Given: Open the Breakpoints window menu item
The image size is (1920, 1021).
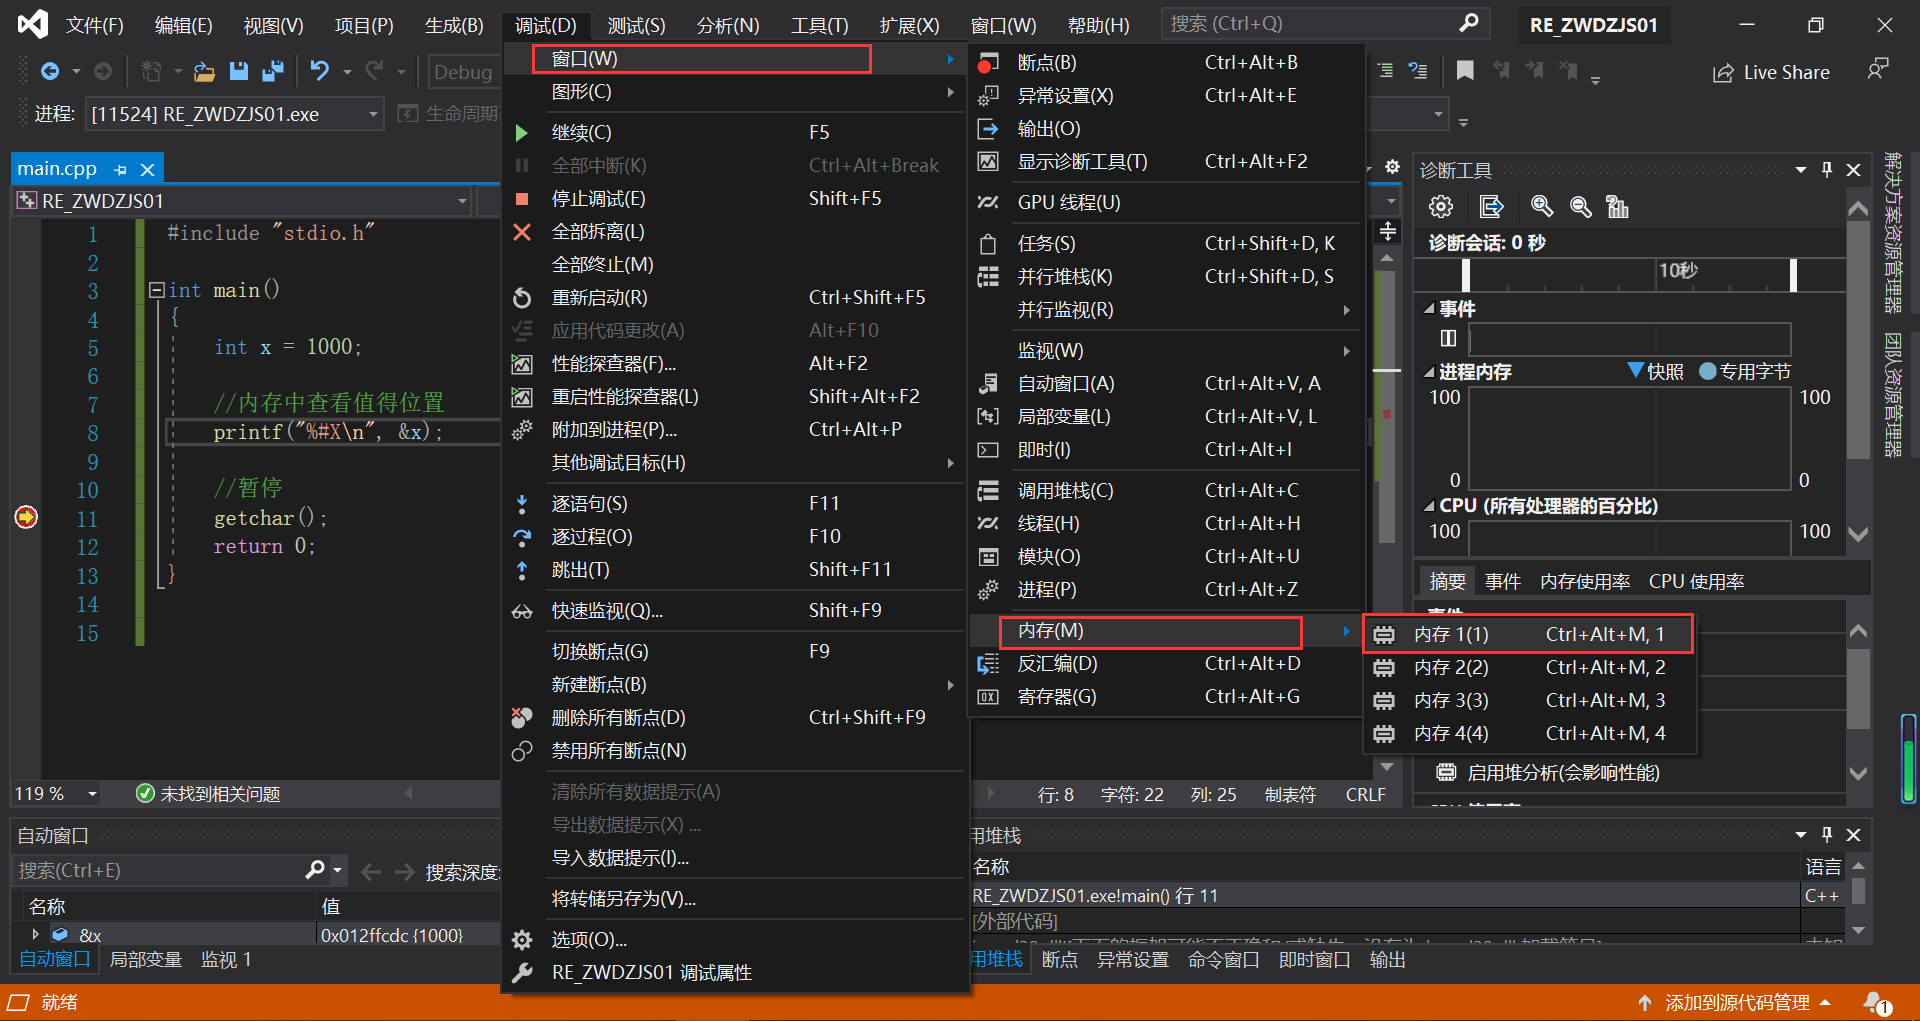Looking at the screenshot, I should 1166,62.
